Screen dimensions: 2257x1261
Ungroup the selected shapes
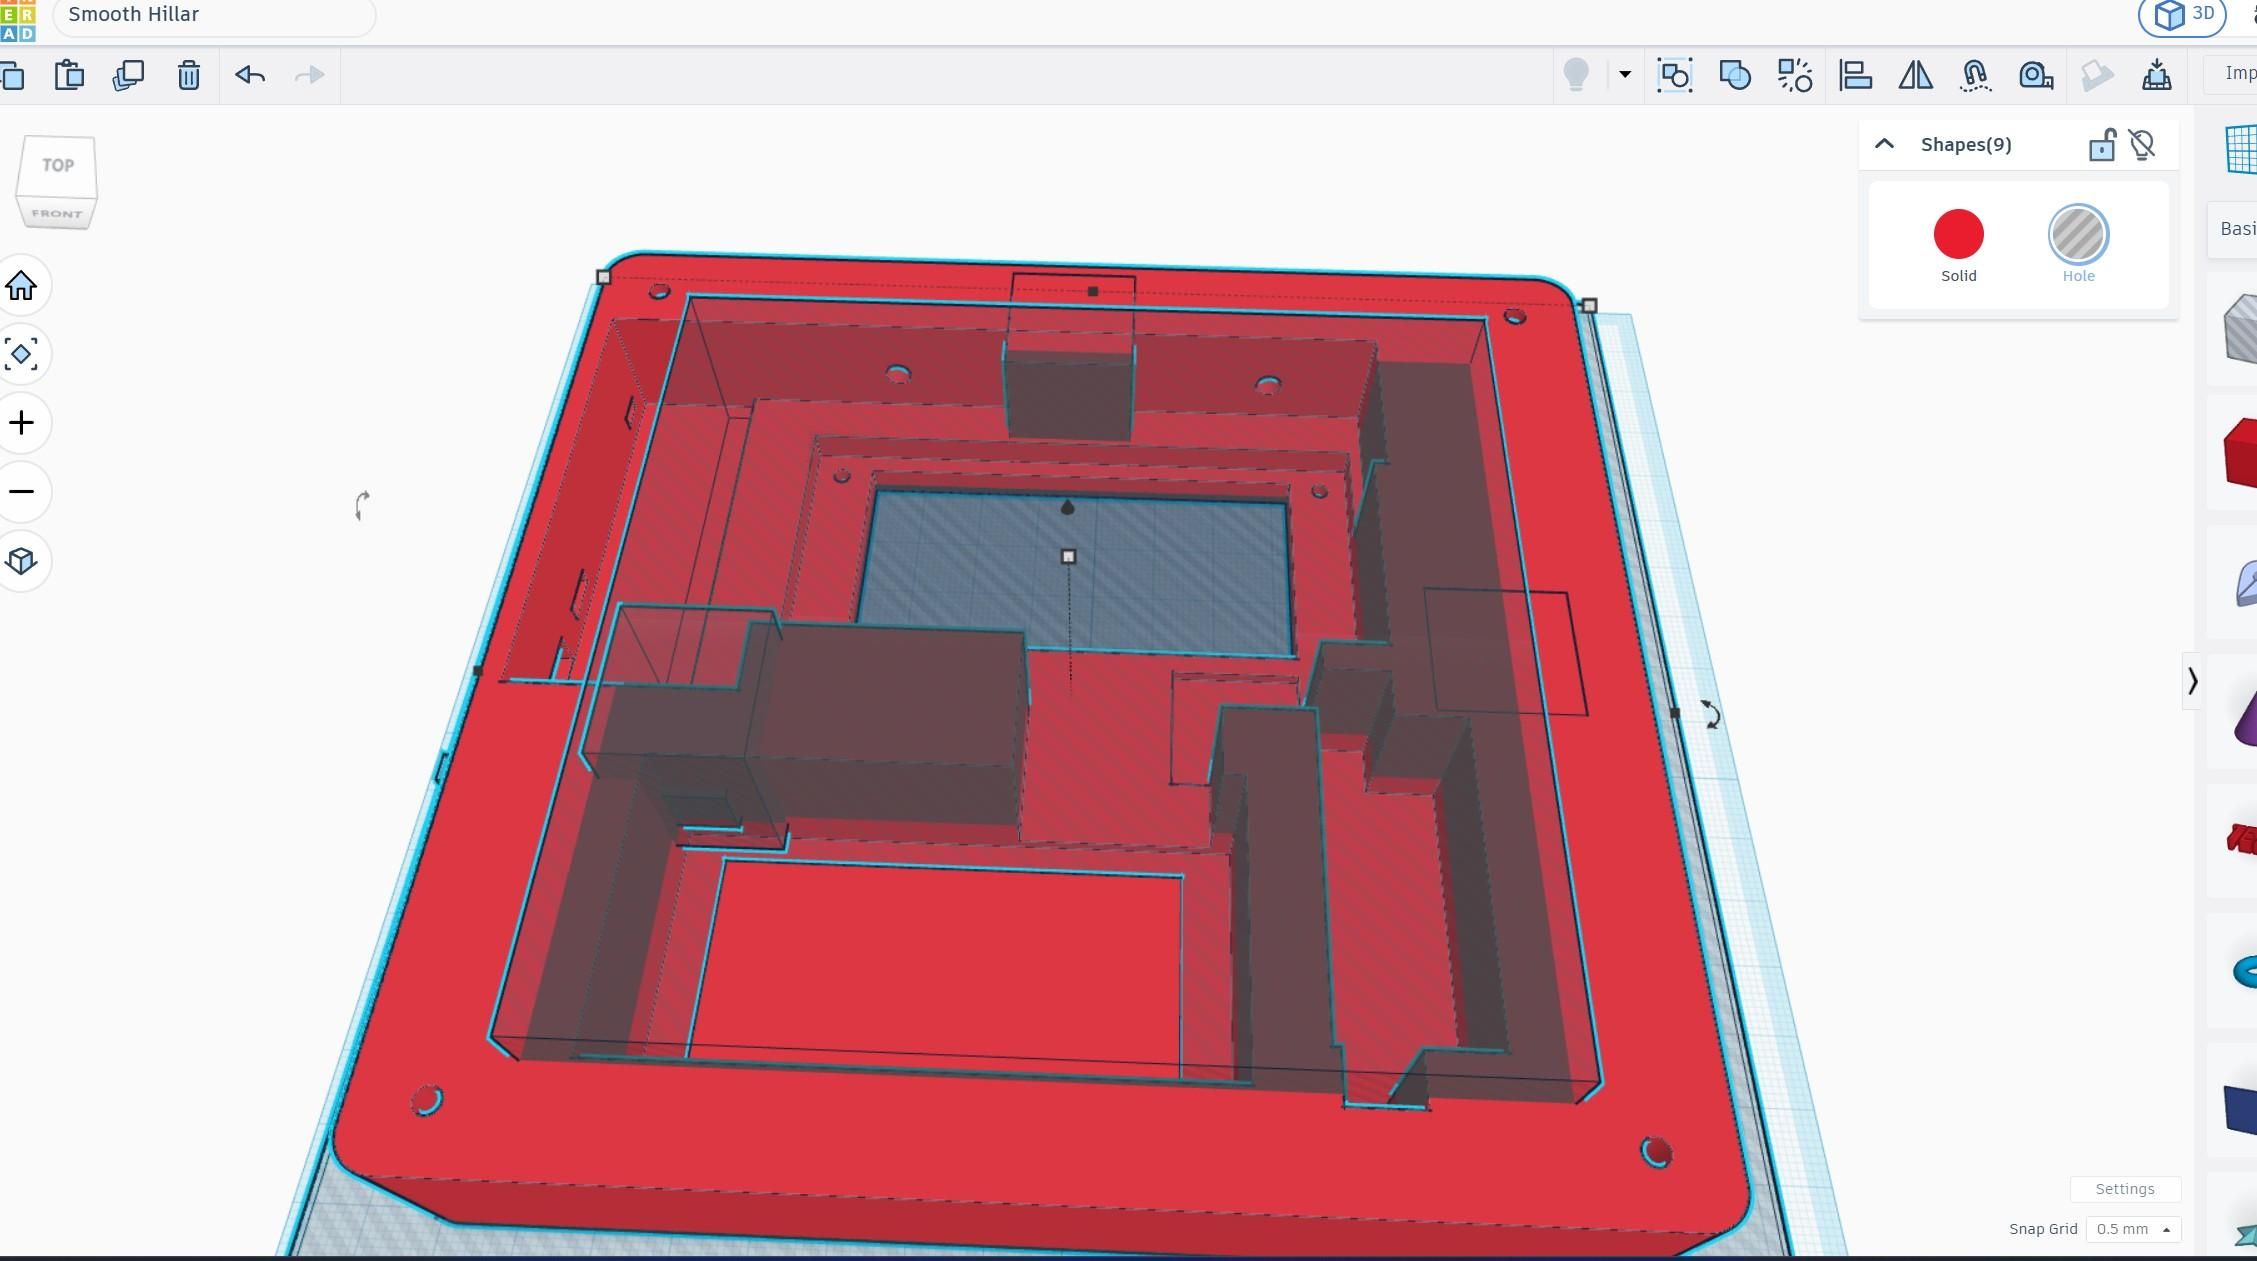(1795, 75)
